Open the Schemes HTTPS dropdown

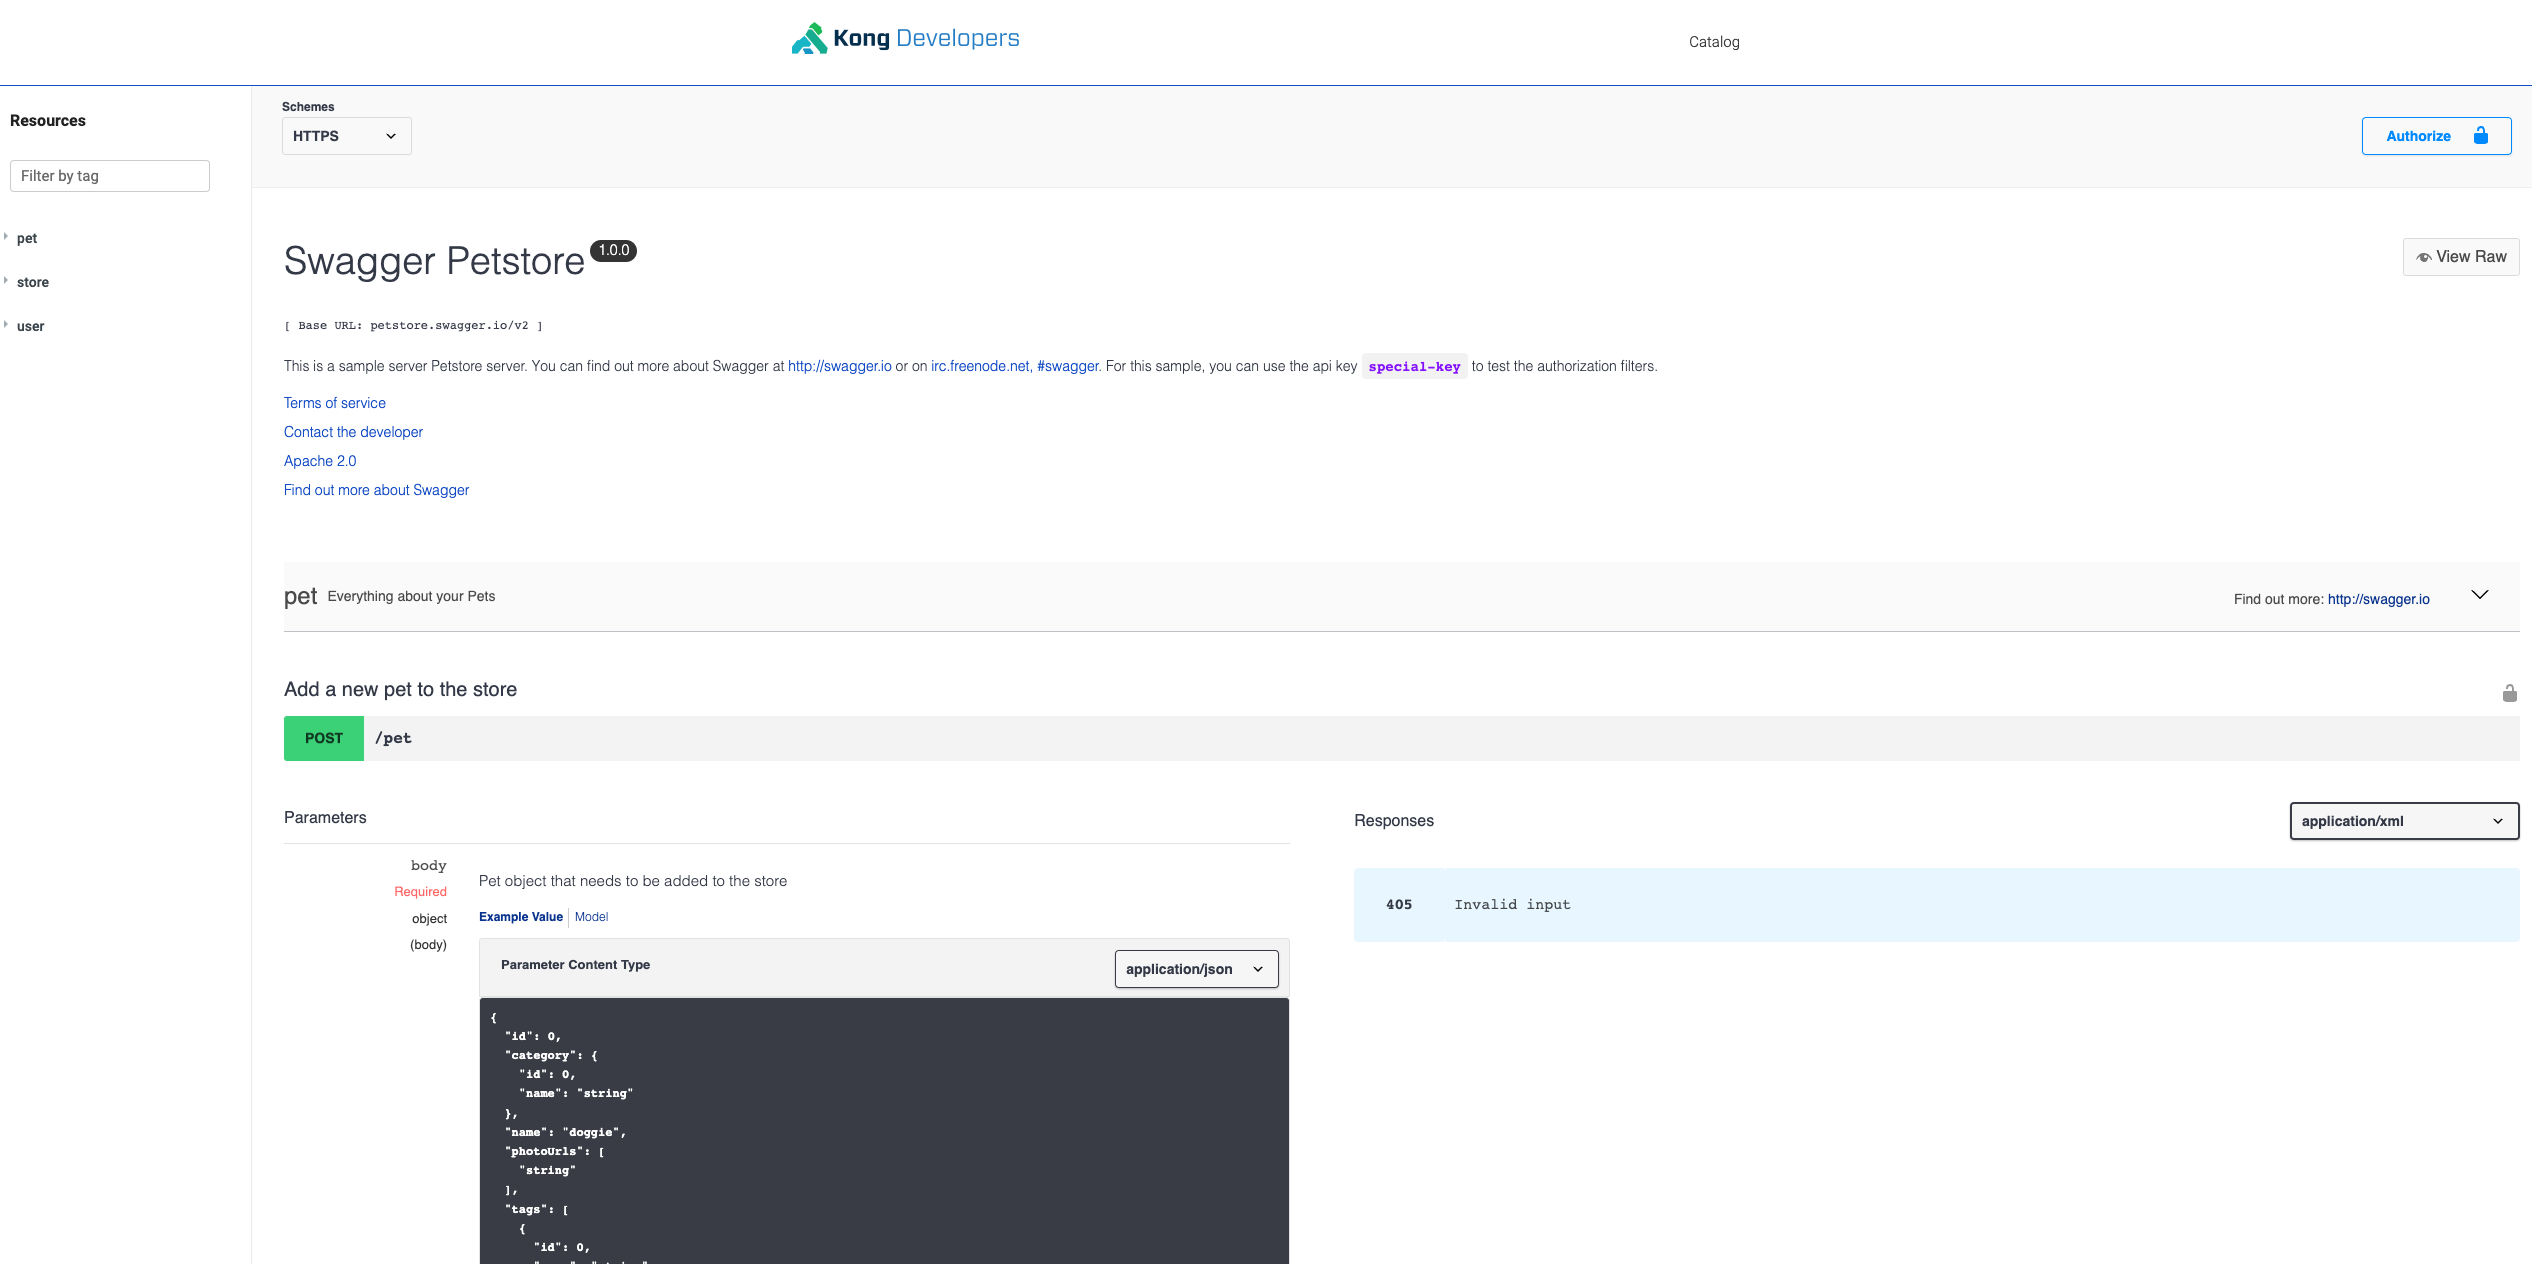(x=345, y=135)
